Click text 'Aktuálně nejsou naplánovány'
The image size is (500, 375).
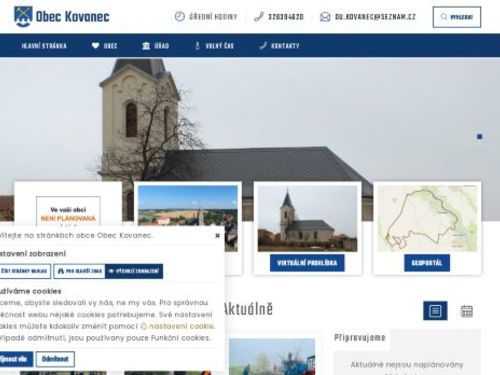coord(407,365)
